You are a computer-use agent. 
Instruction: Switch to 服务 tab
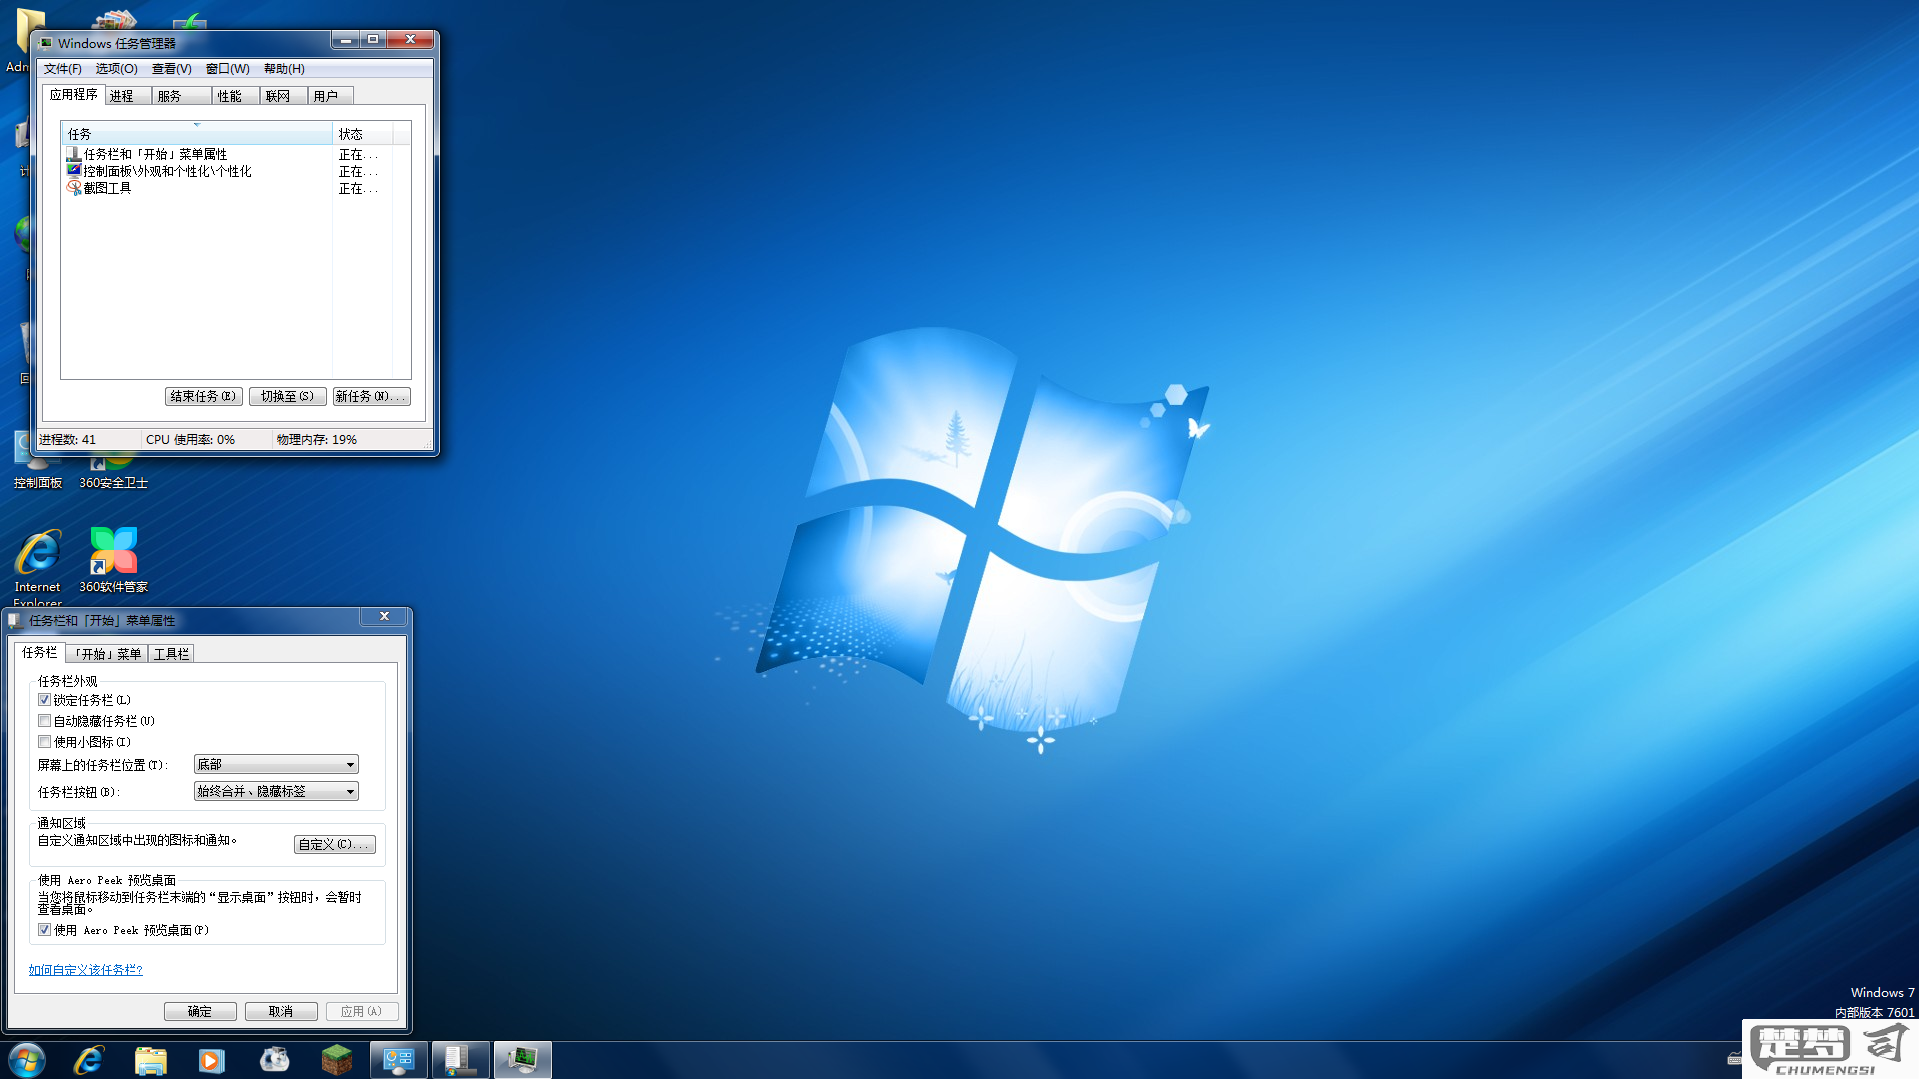(x=182, y=96)
